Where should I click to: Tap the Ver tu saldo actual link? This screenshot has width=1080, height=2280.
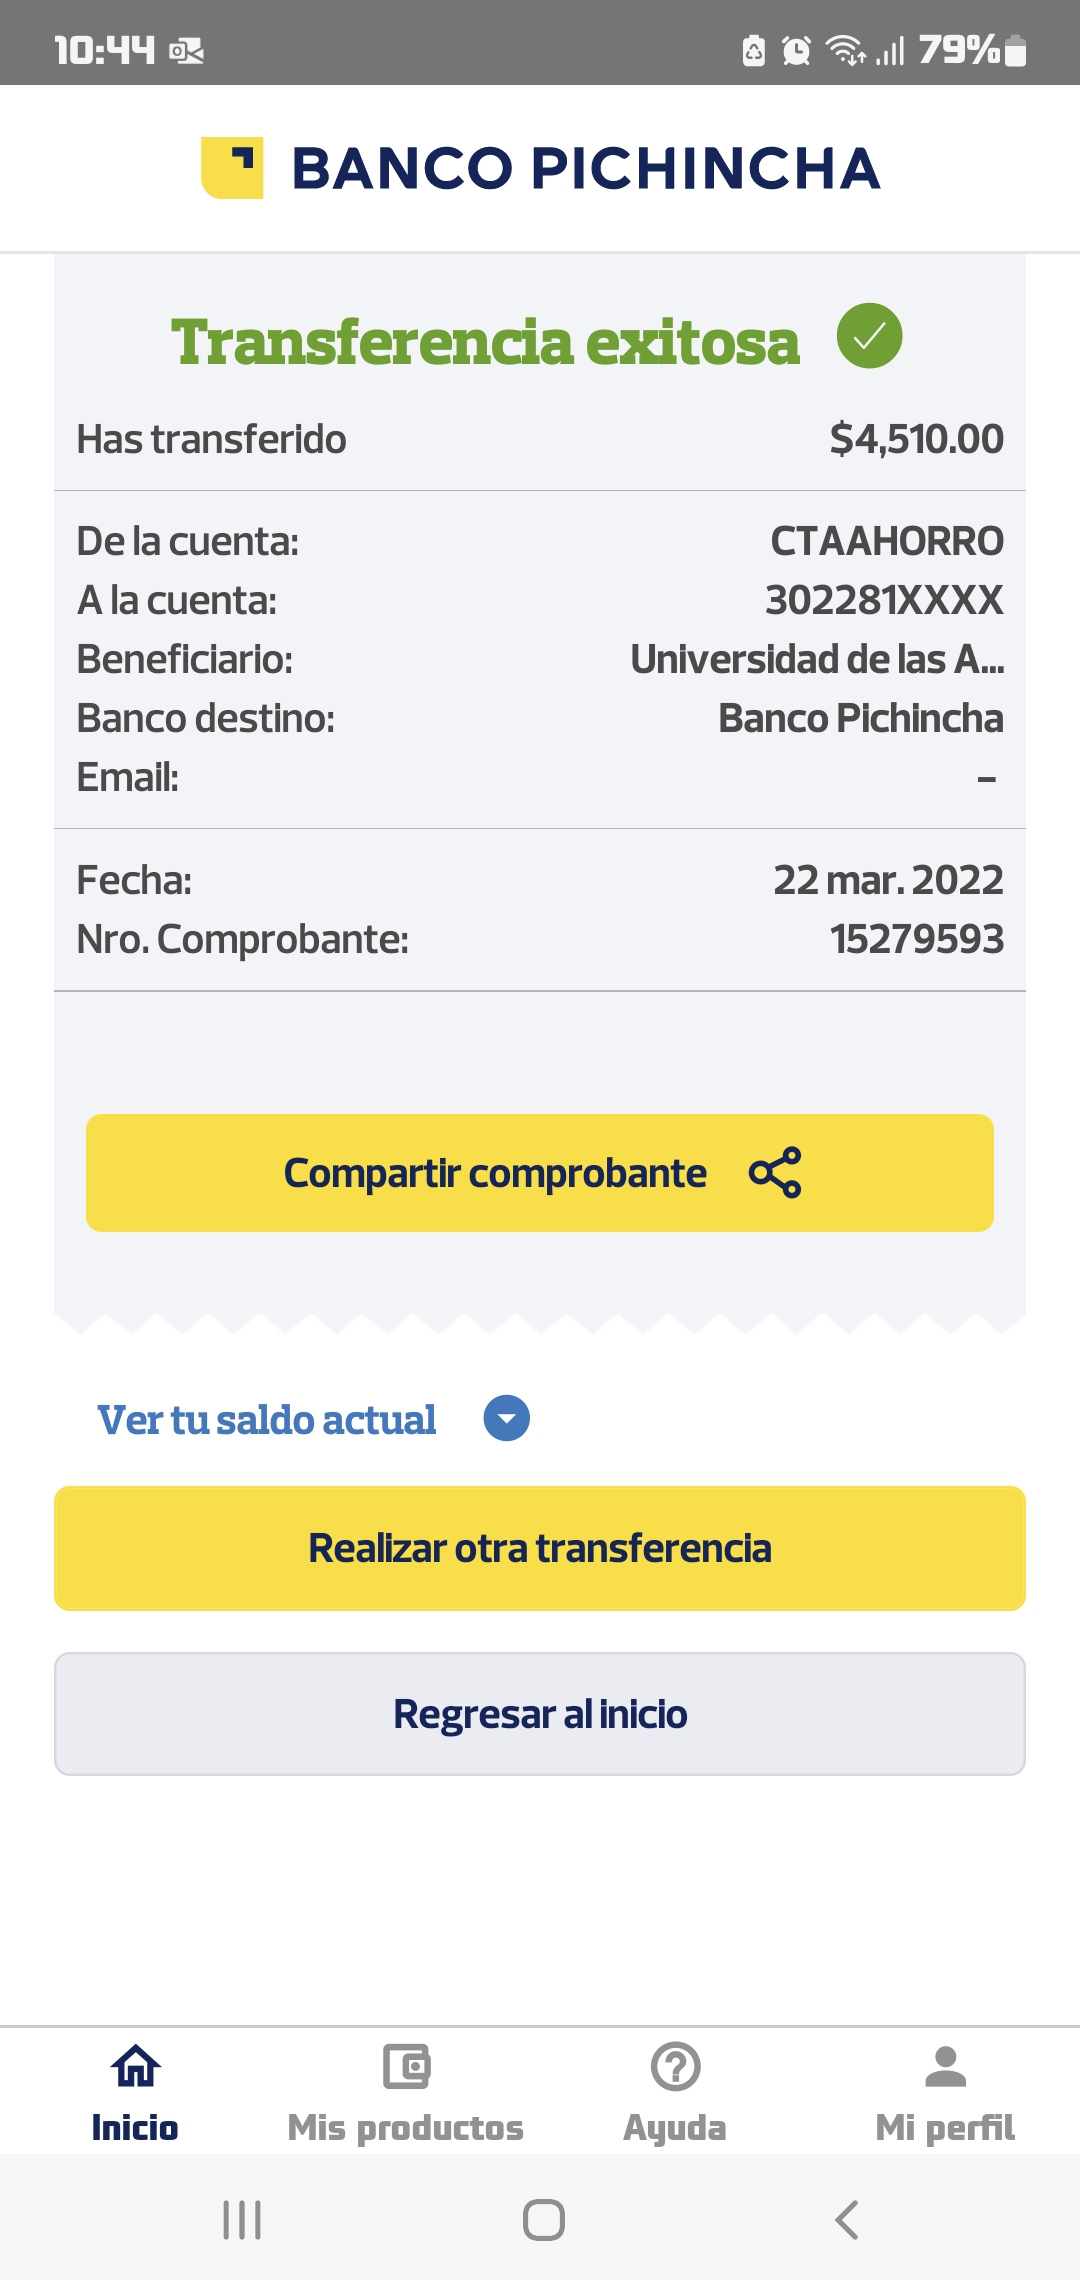267,1420
